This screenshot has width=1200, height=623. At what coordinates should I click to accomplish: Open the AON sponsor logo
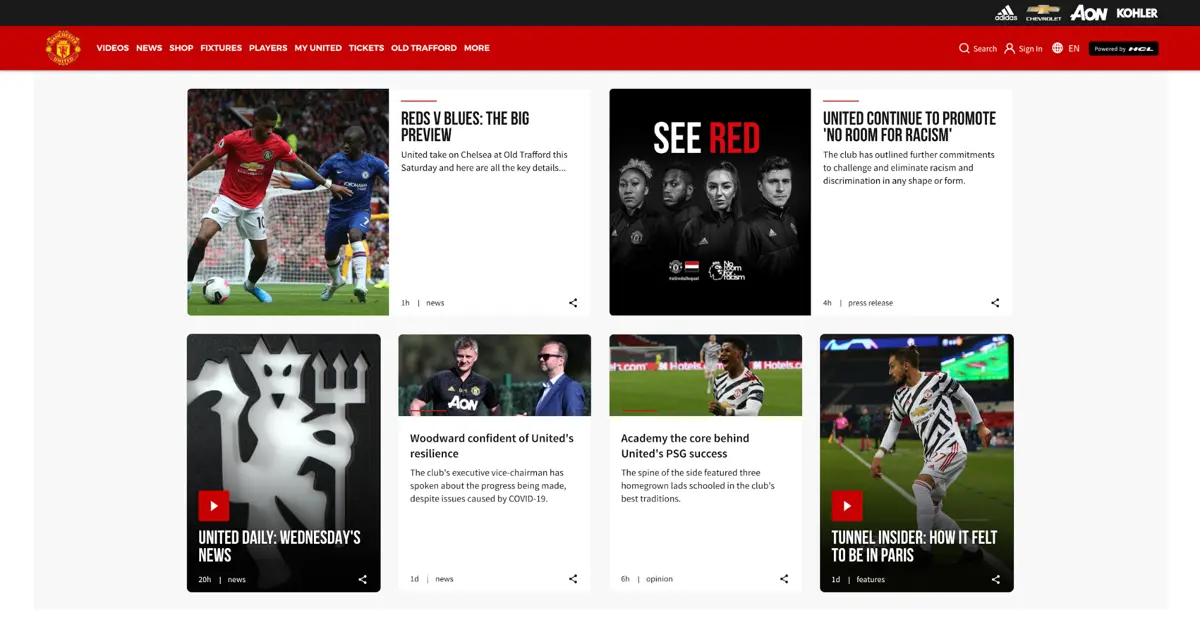tap(1088, 13)
